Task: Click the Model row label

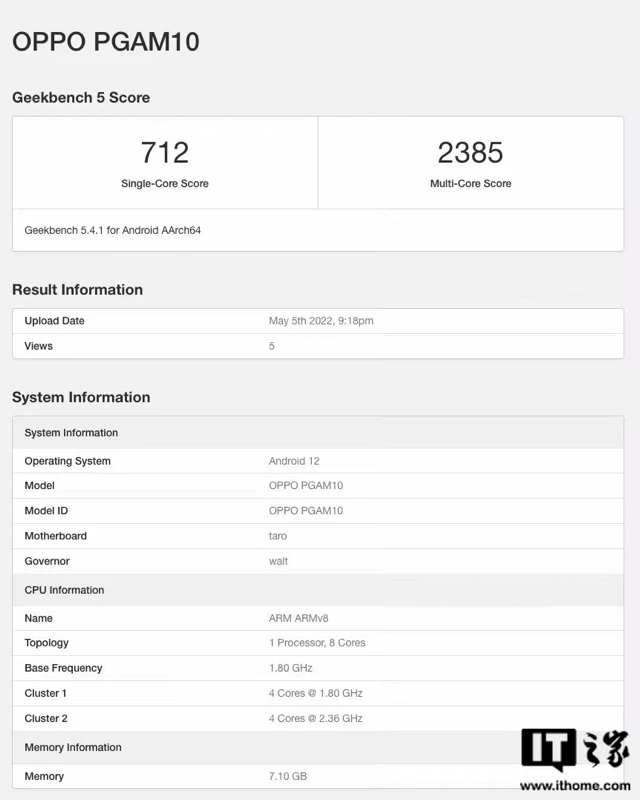Action: click(x=39, y=486)
